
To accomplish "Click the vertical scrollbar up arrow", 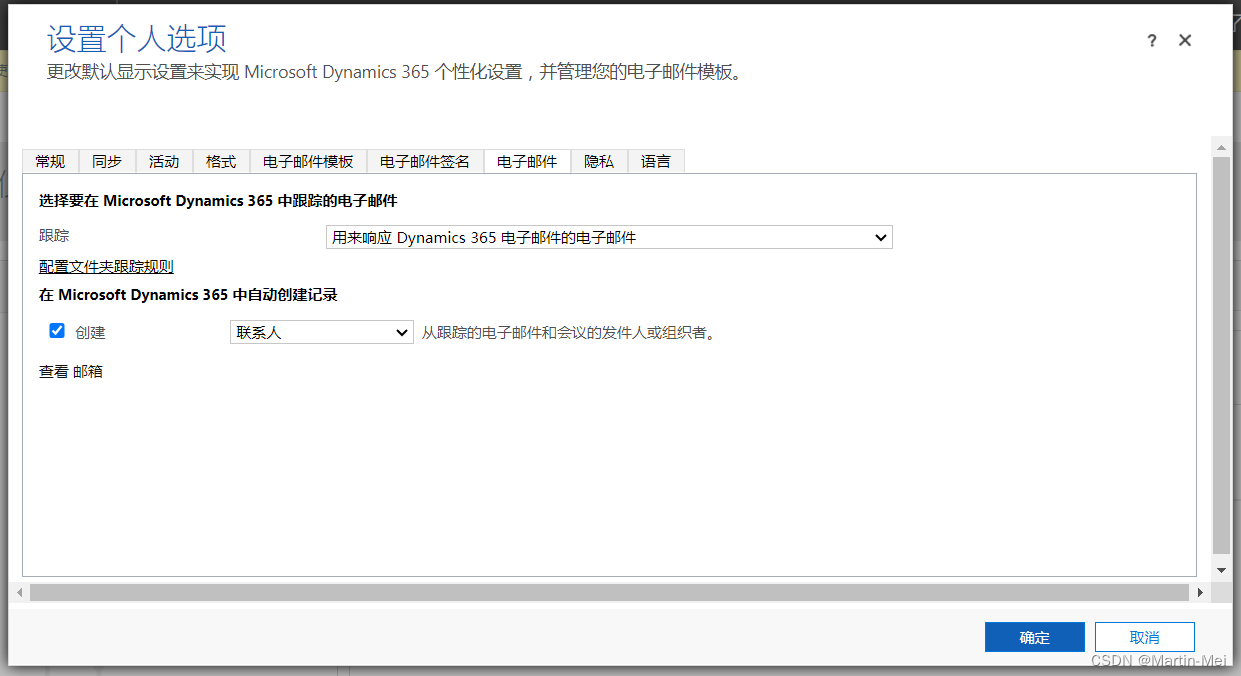I will pyautogui.click(x=1221, y=146).
